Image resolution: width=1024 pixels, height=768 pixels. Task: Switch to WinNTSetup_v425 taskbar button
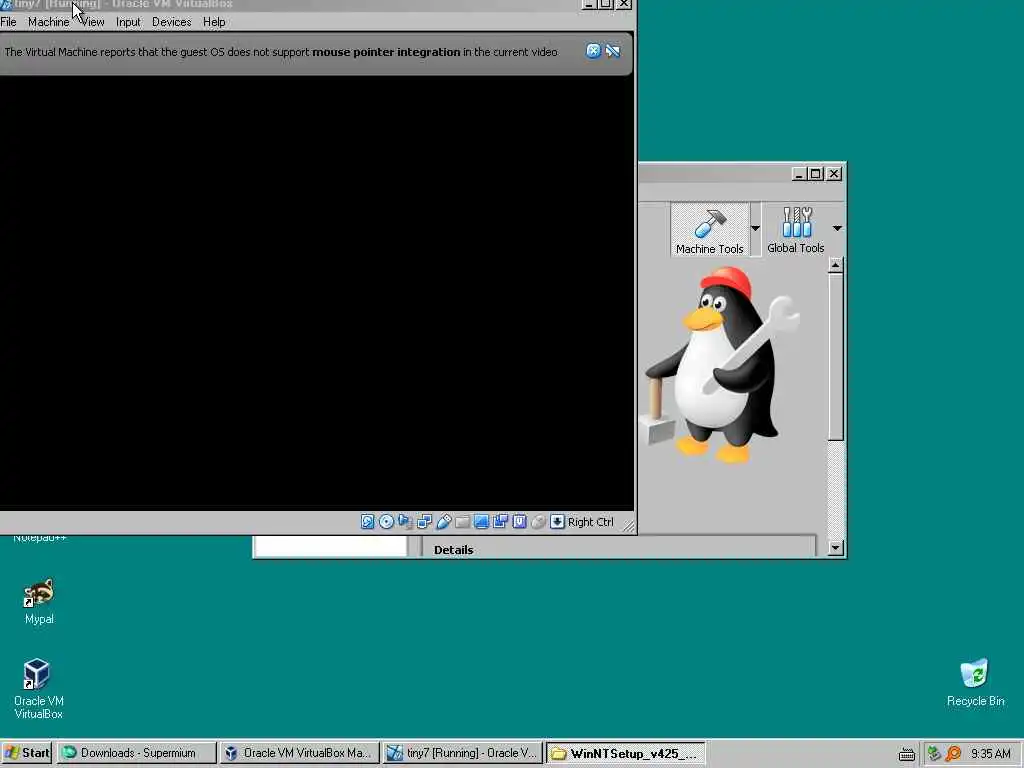[626, 753]
